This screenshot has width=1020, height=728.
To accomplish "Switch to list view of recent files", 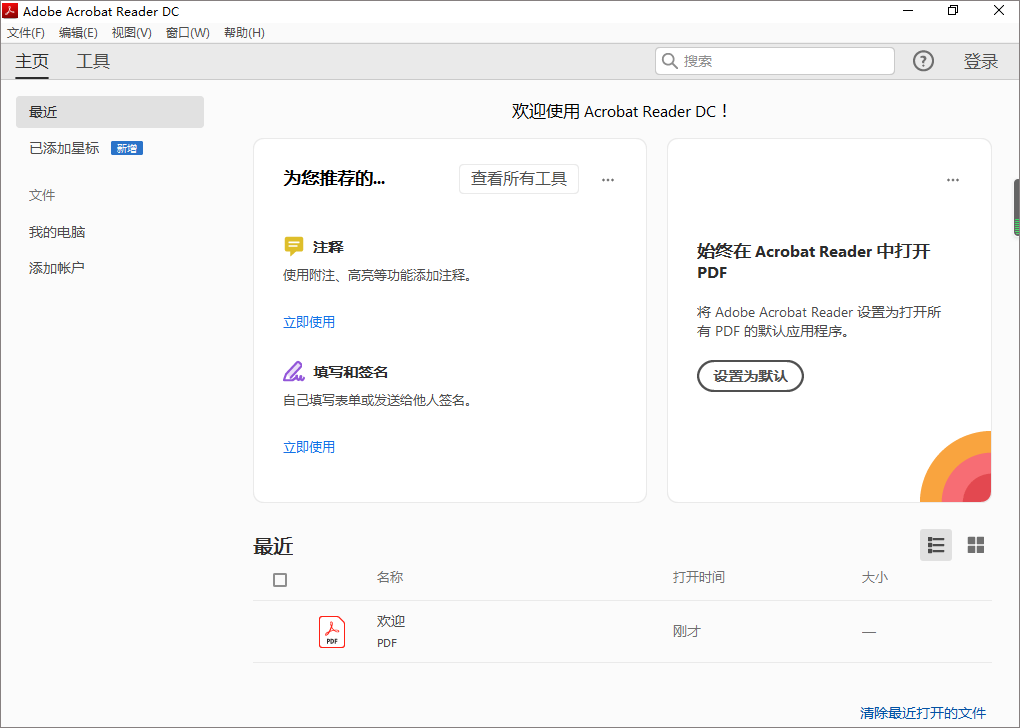I will tap(936, 545).
